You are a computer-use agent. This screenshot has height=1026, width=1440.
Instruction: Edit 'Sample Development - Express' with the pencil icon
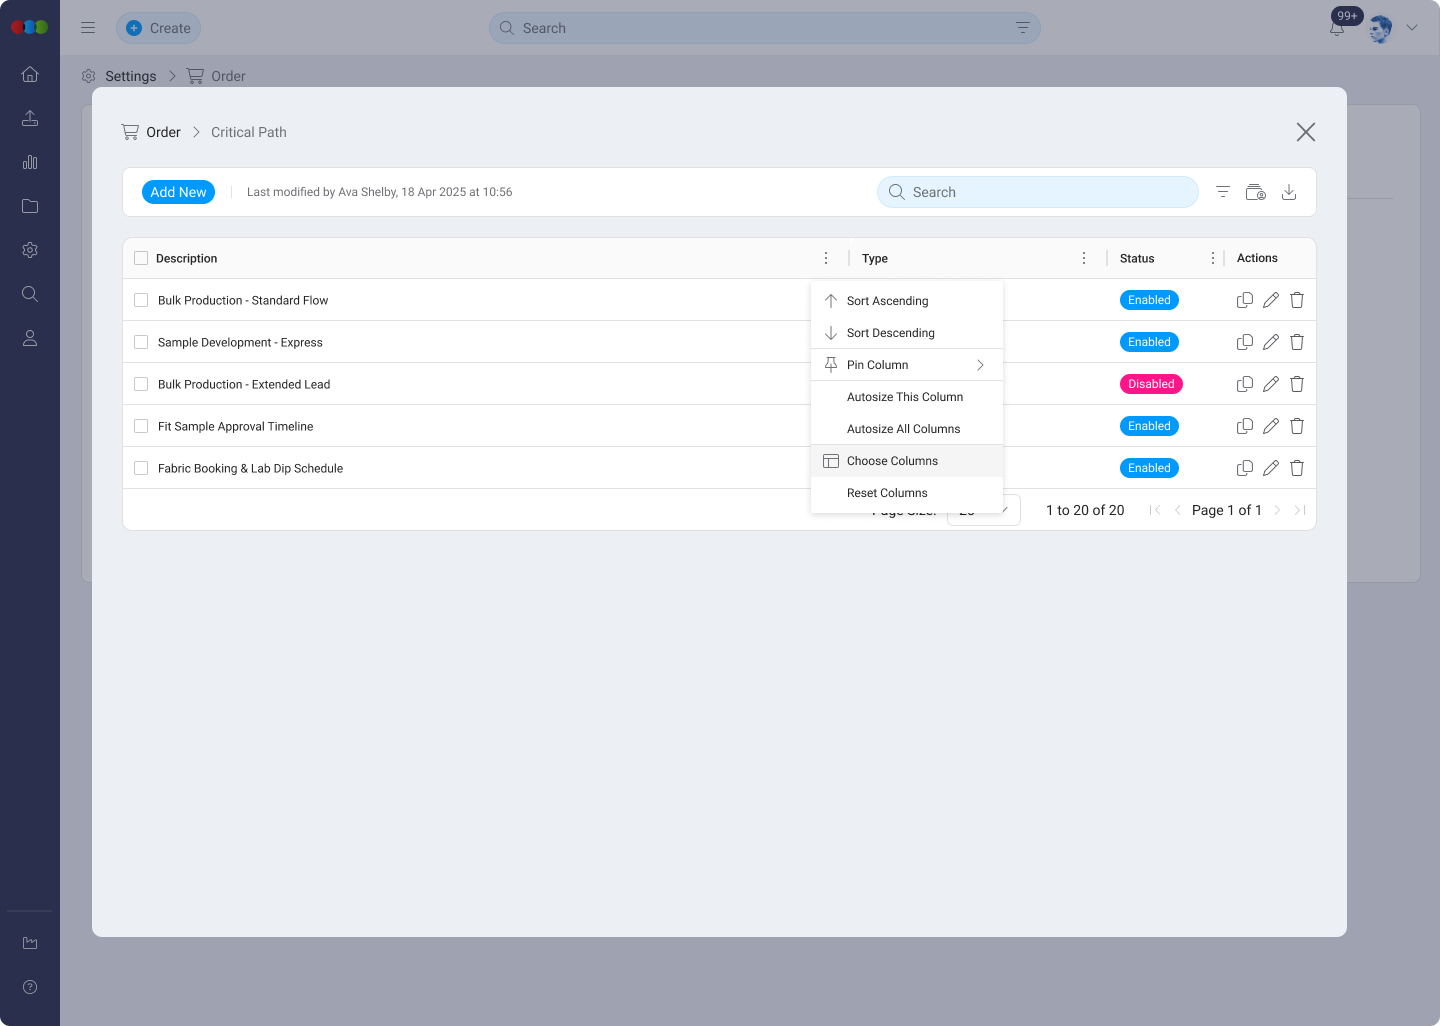pos(1270,341)
